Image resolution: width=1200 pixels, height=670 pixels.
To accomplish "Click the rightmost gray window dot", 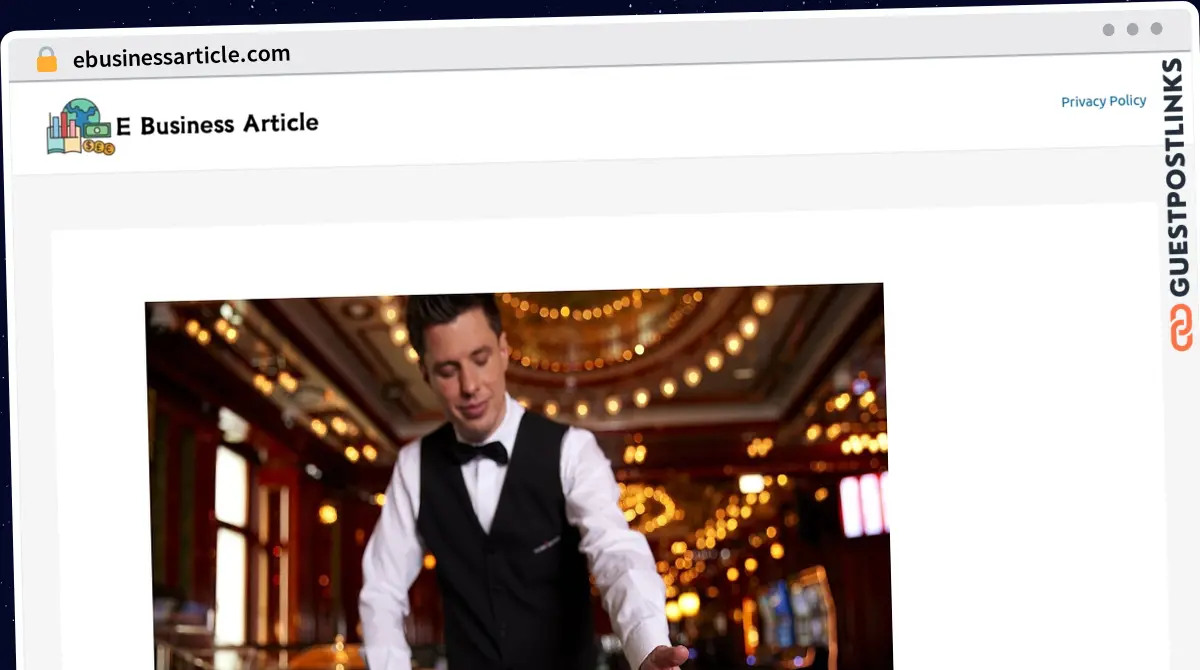I will tap(1156, 29).
